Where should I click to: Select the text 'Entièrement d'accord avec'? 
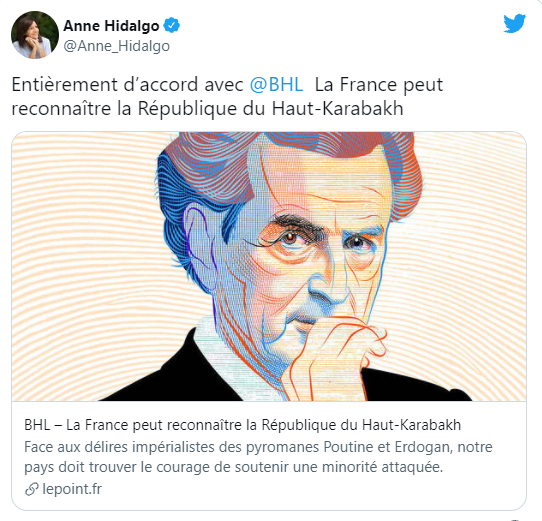pos(128,84)
